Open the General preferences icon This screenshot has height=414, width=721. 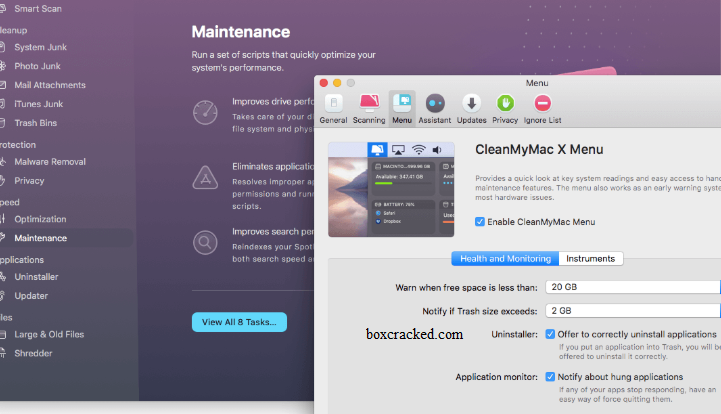click(334, 103)
